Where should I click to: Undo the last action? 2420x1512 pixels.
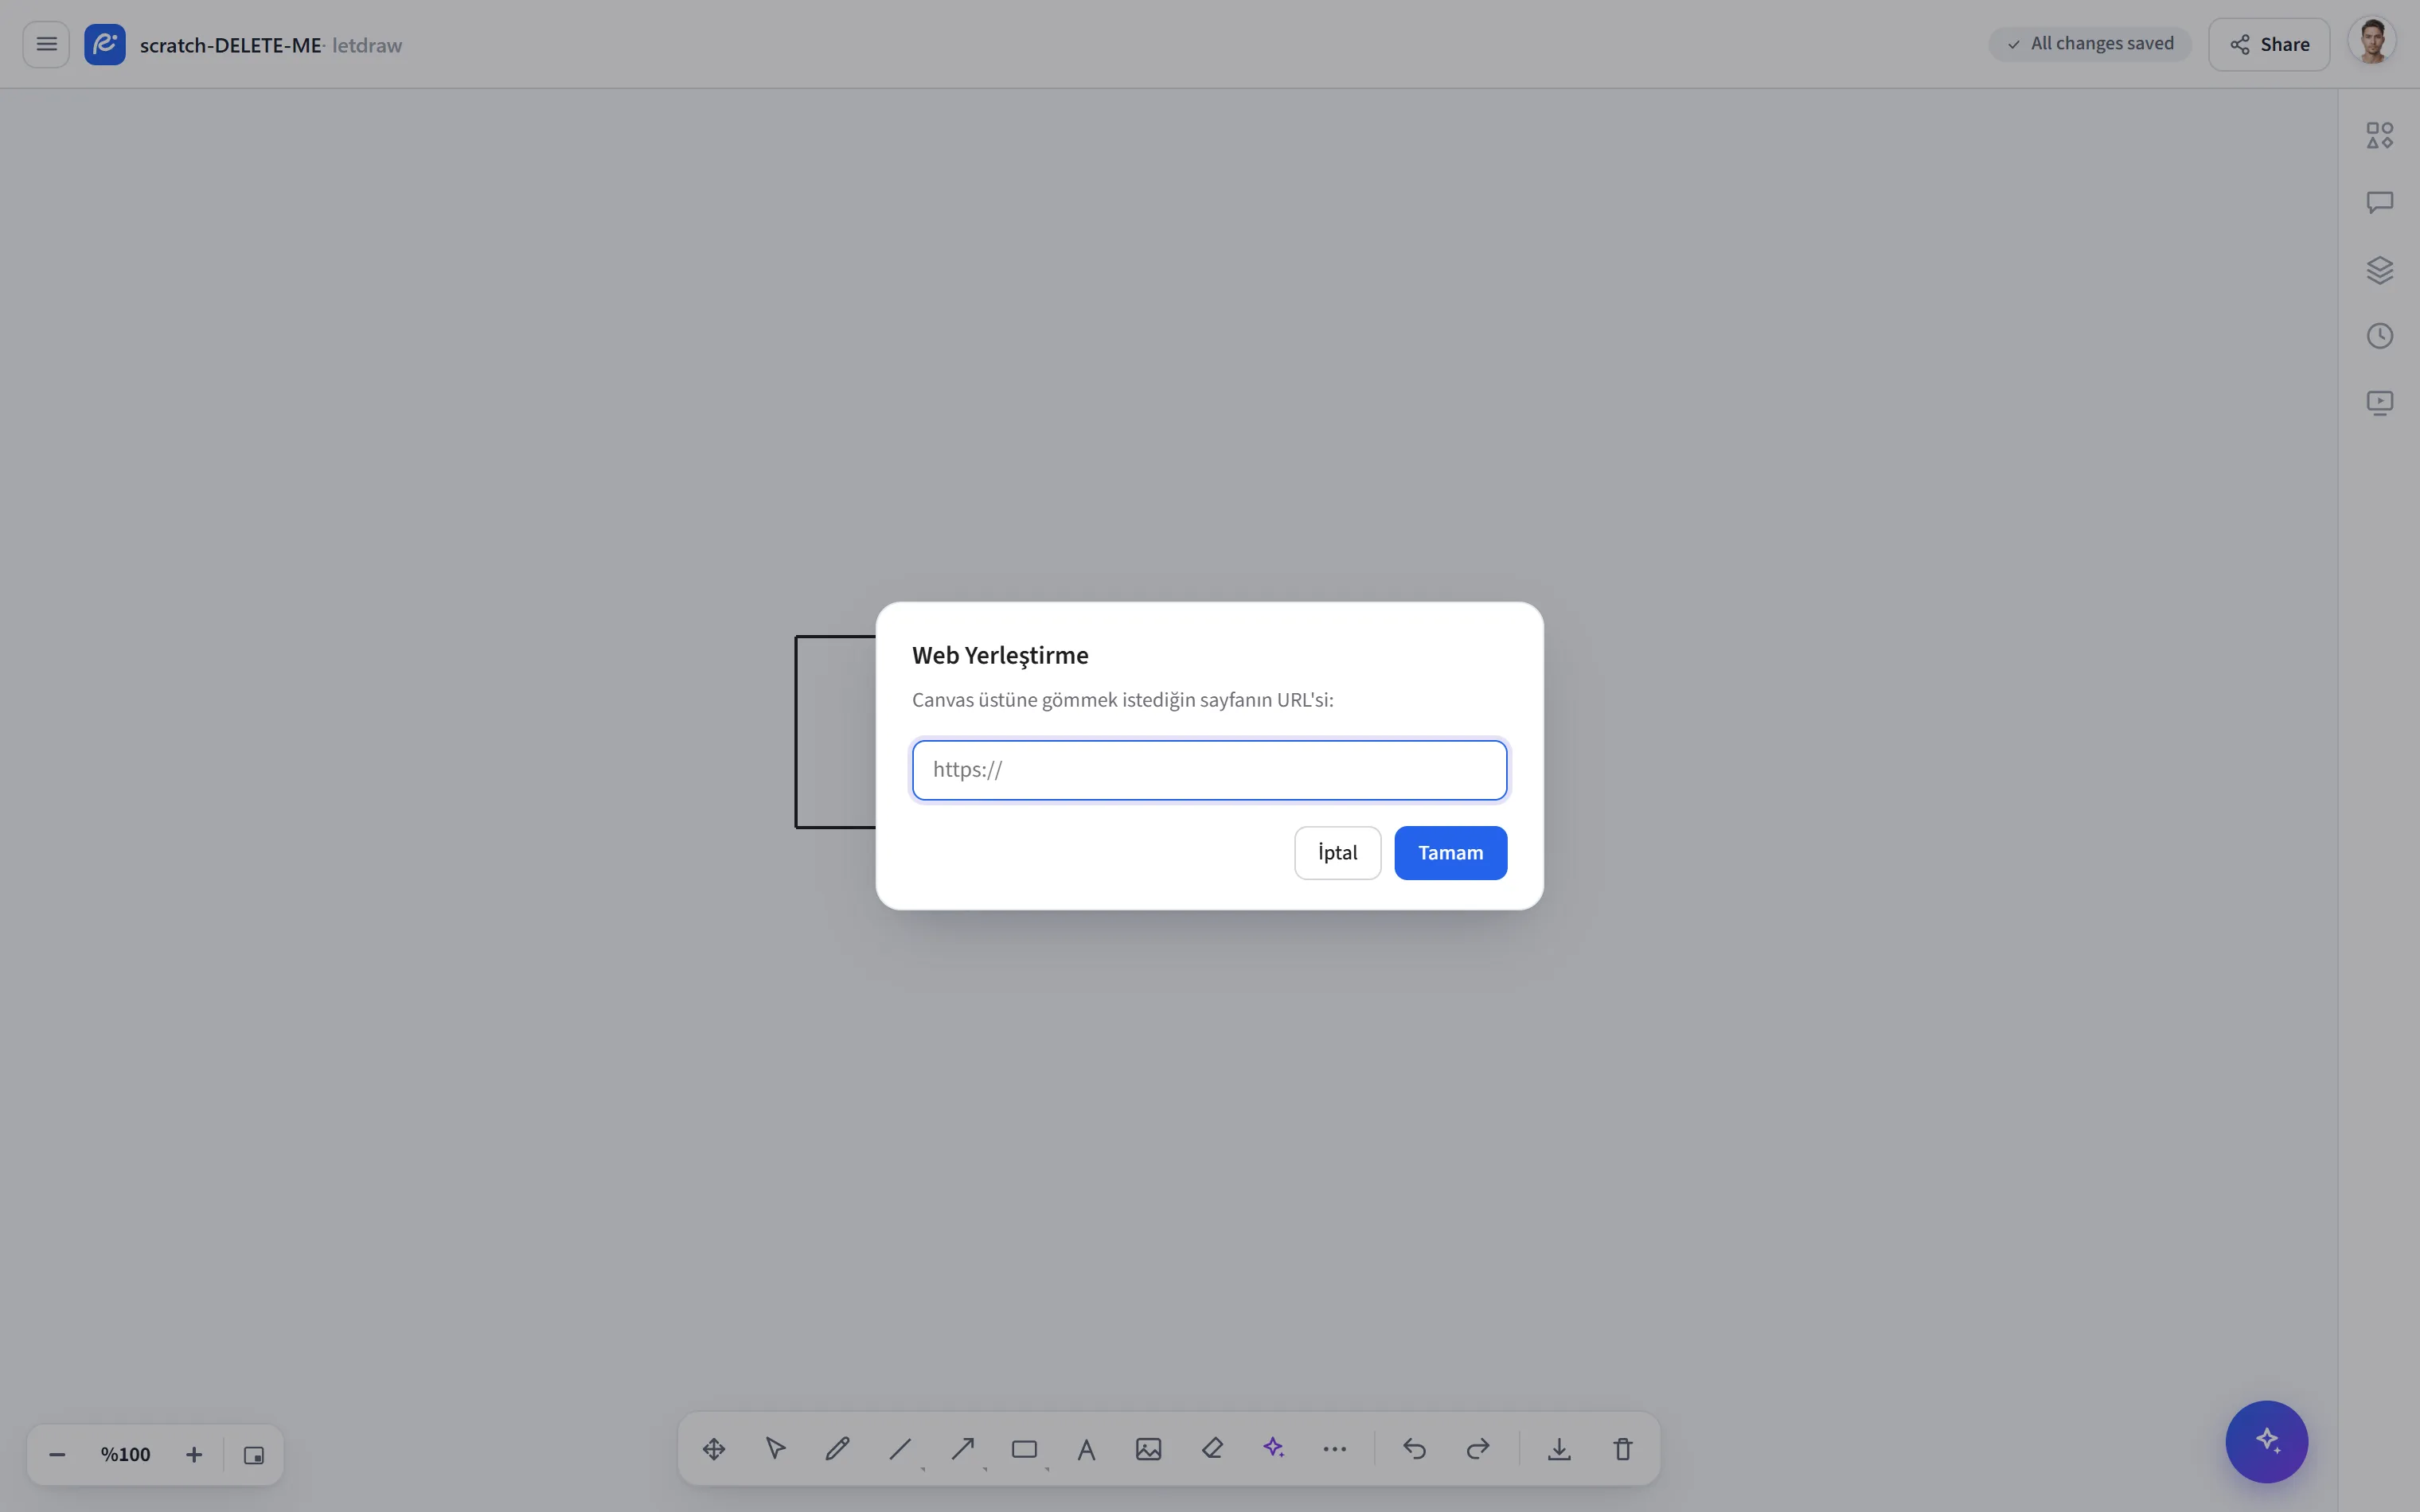point(1414,1449)
